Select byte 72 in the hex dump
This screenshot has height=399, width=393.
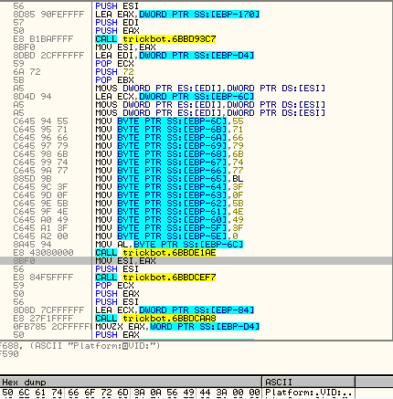[106, 393]
